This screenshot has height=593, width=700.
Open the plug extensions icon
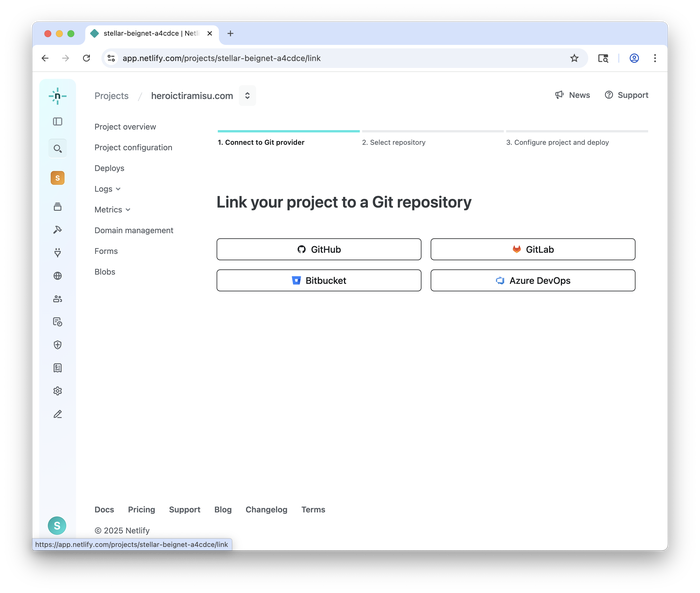point(58,253)
